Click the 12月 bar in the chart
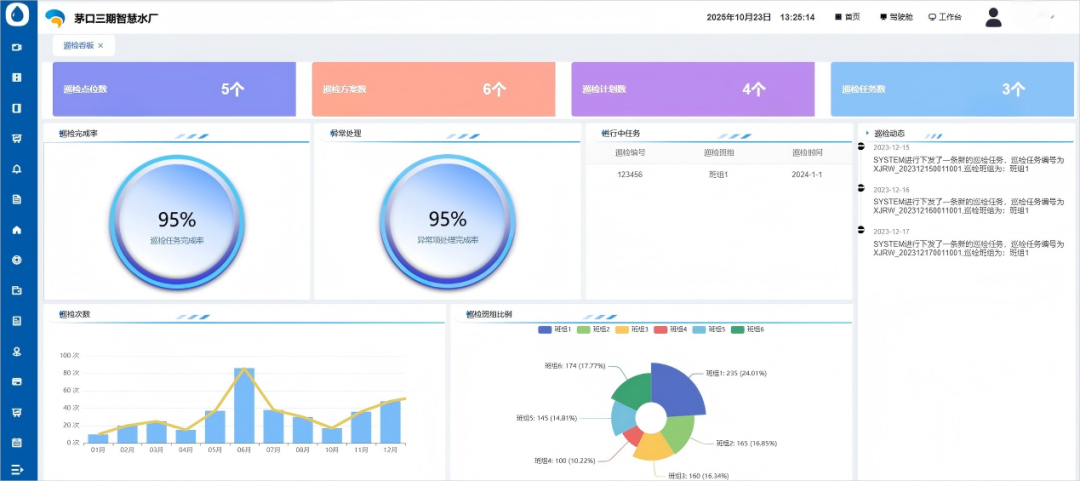This screenshot has width=1080, height=481. point(391,422)
